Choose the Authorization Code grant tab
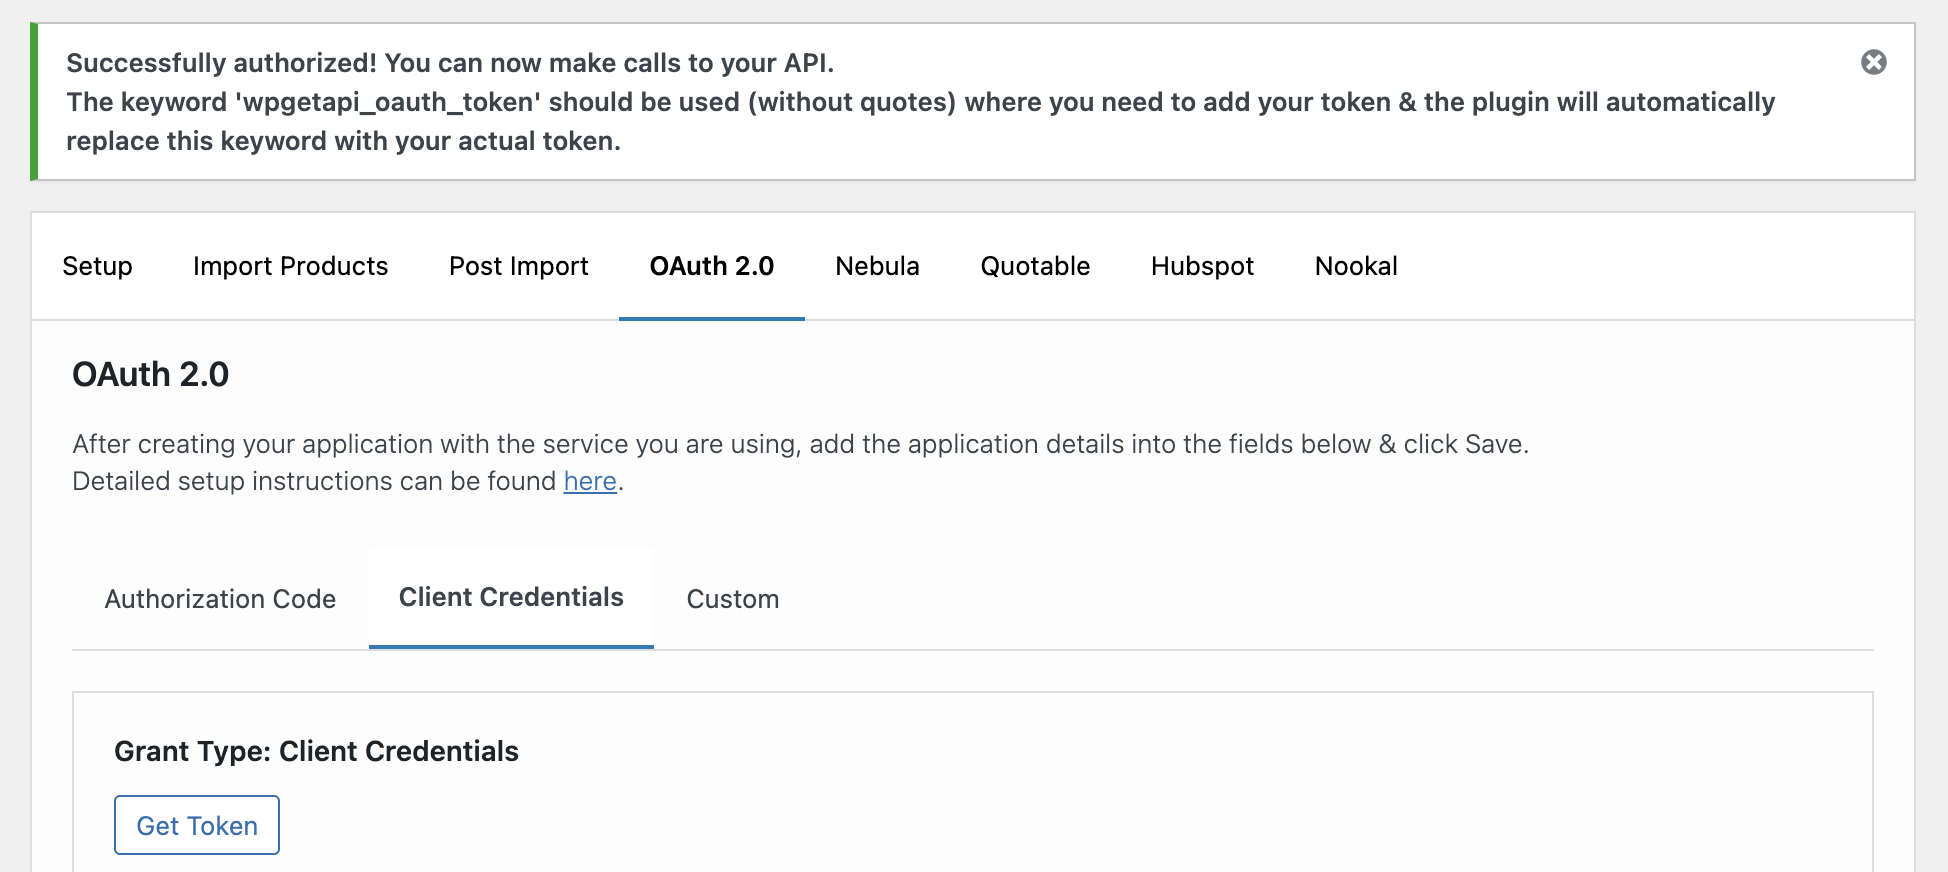This screenshot has width=1948, height=872. pyautogui.click(x=220, y=599)
